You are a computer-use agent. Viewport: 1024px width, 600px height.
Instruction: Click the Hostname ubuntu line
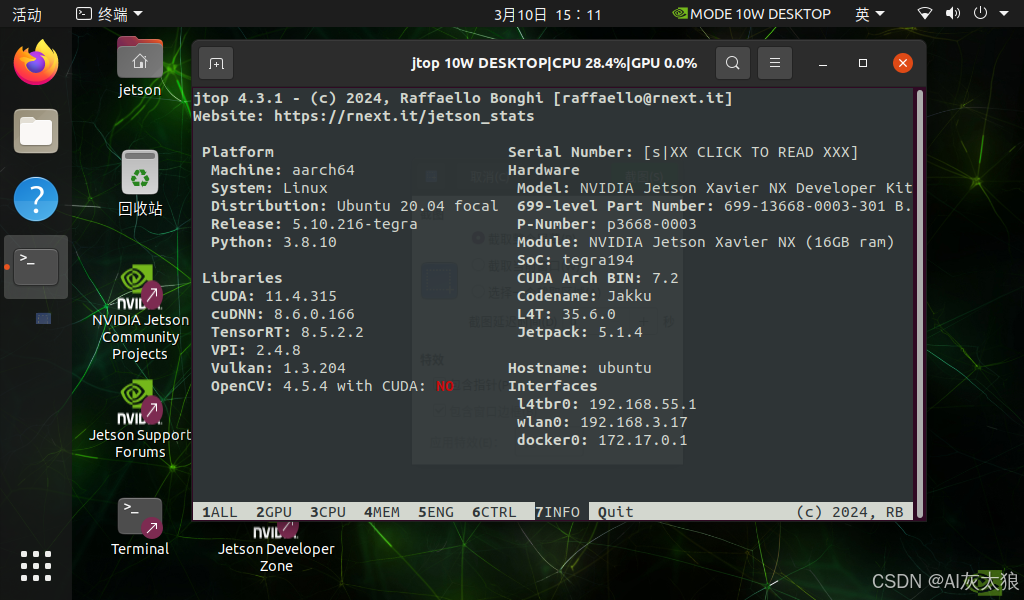[580, 368]
